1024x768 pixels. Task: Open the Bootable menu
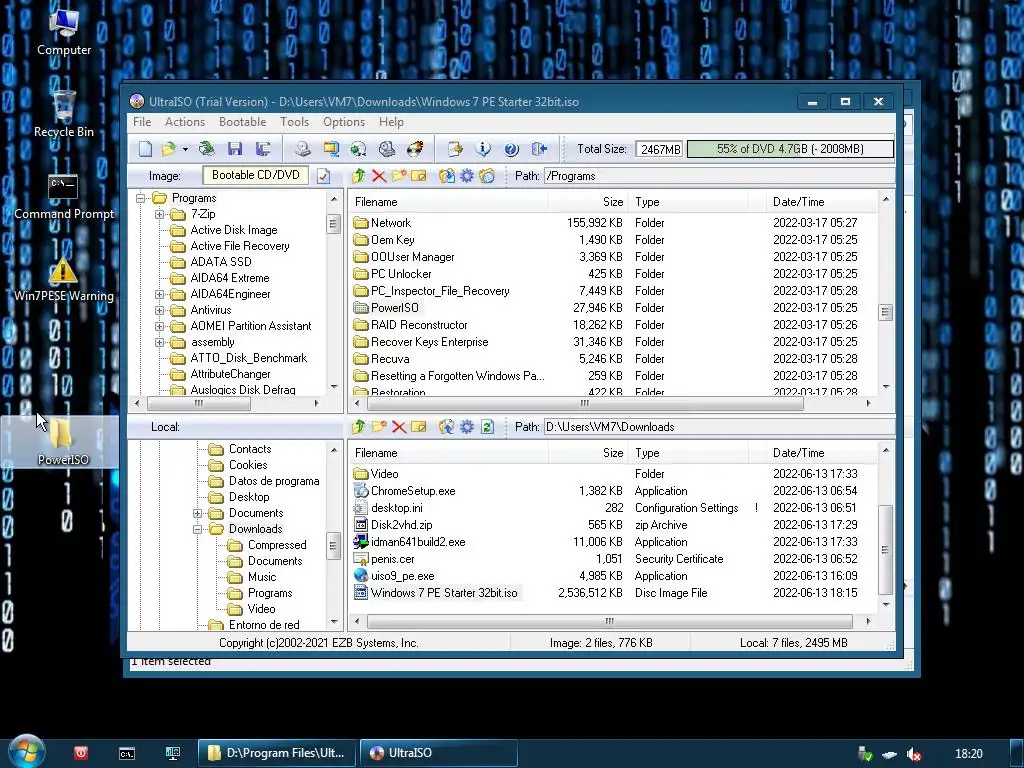(242, 122)
